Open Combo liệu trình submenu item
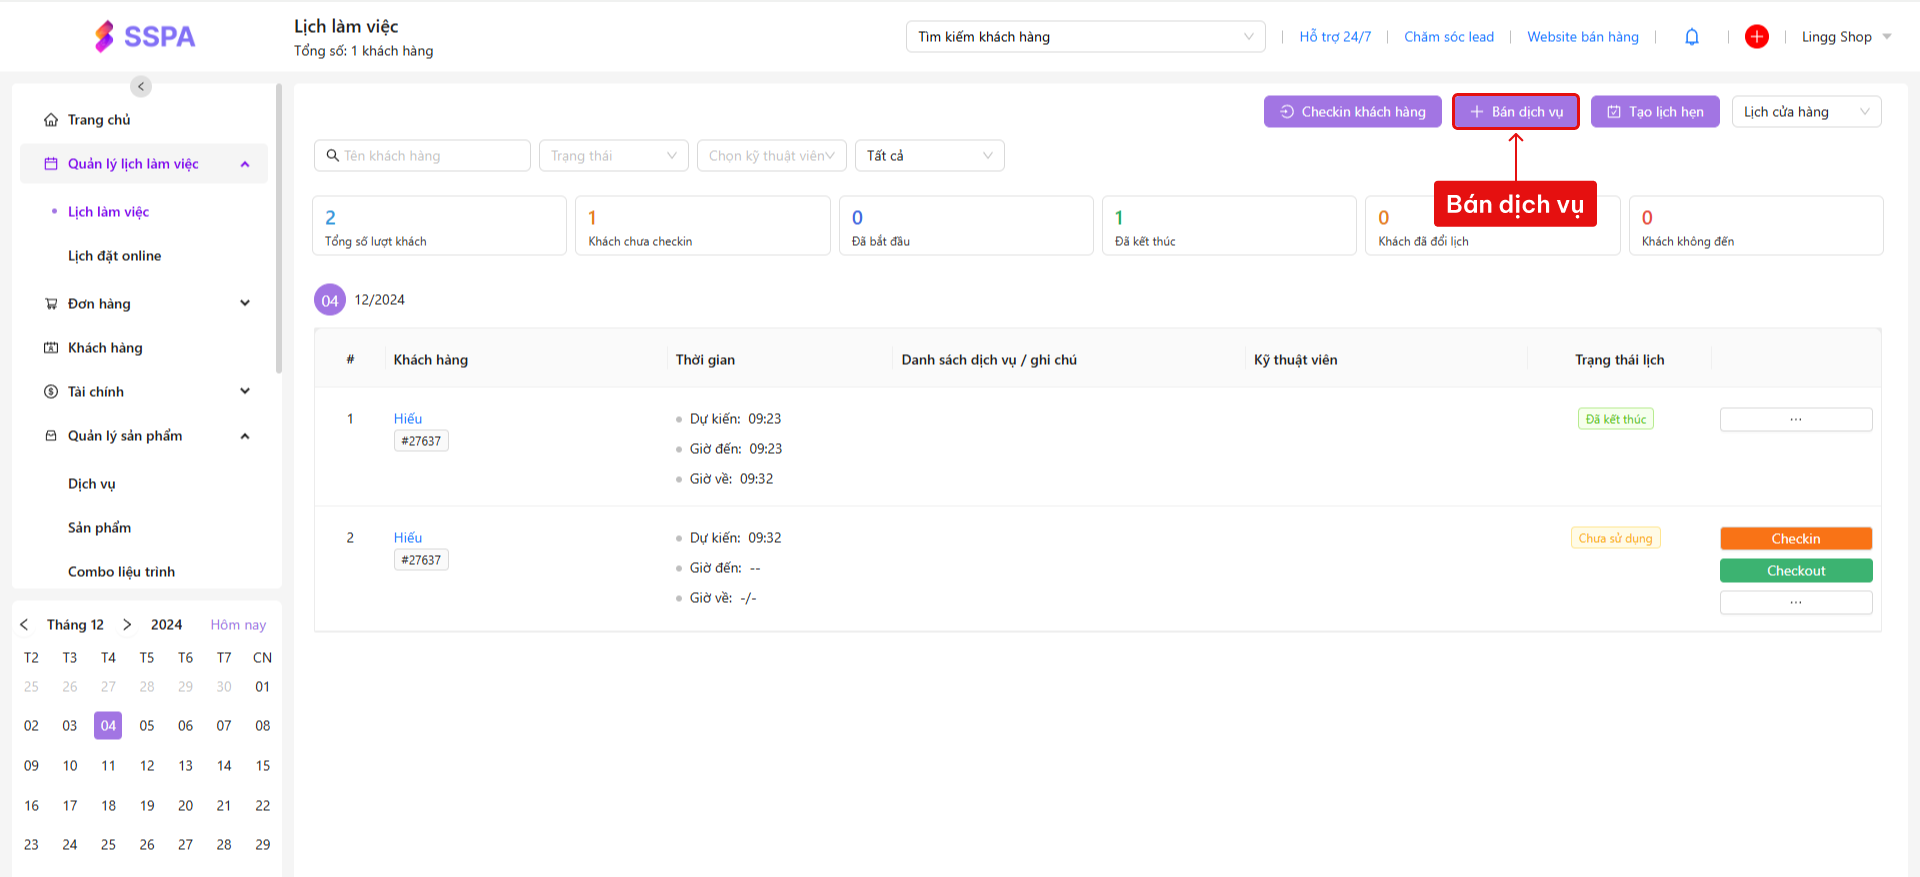Viewport: 1920px width, 877px height. (121, 572)
